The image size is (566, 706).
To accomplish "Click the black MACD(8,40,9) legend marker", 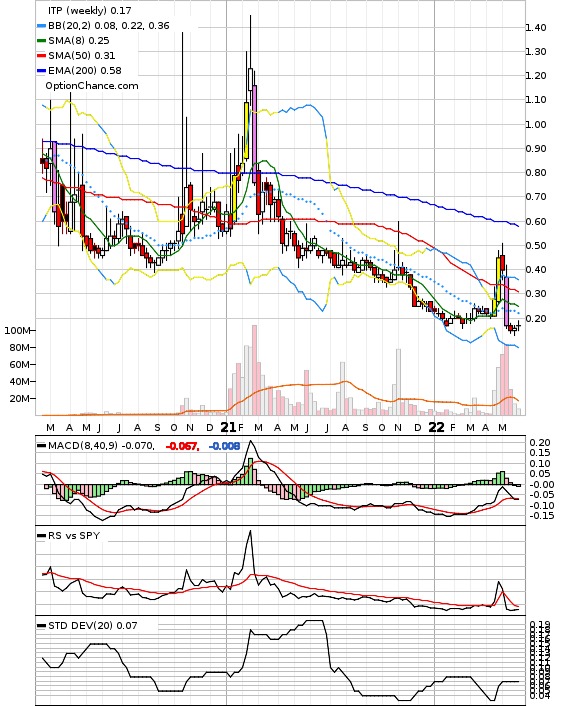I will point(41,446).
